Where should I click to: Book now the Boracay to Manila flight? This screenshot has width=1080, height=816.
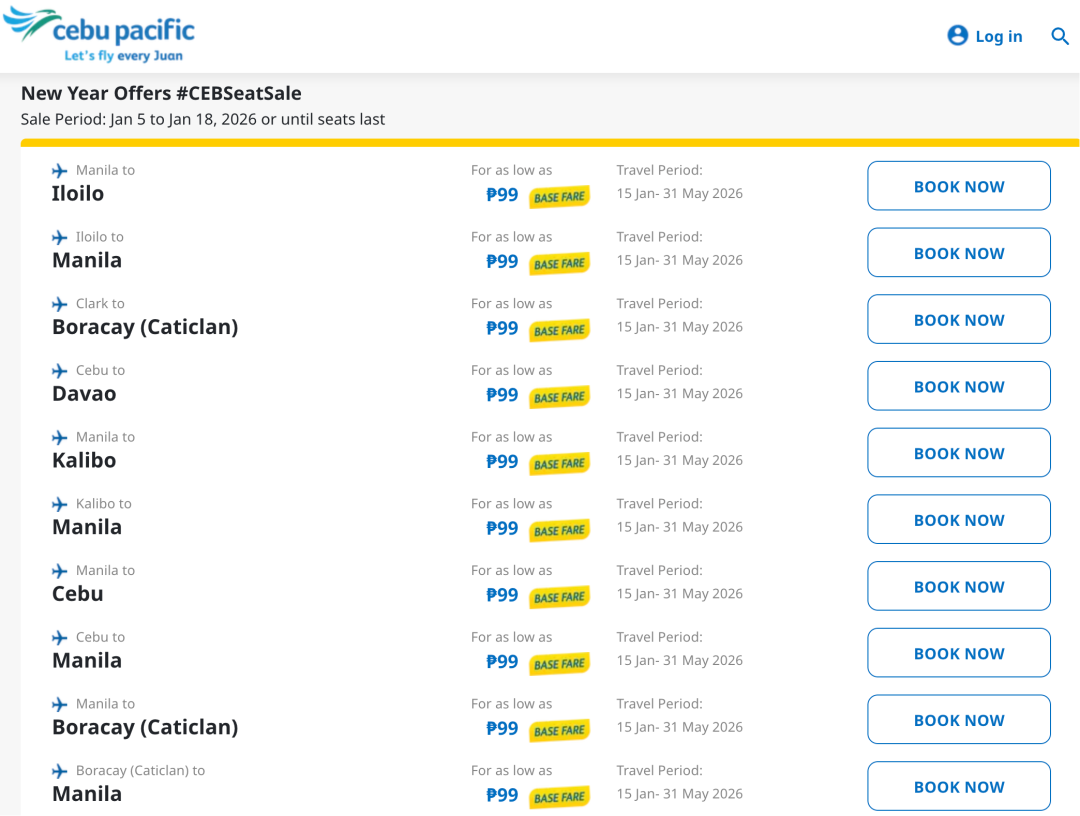[x=959, y=786]
